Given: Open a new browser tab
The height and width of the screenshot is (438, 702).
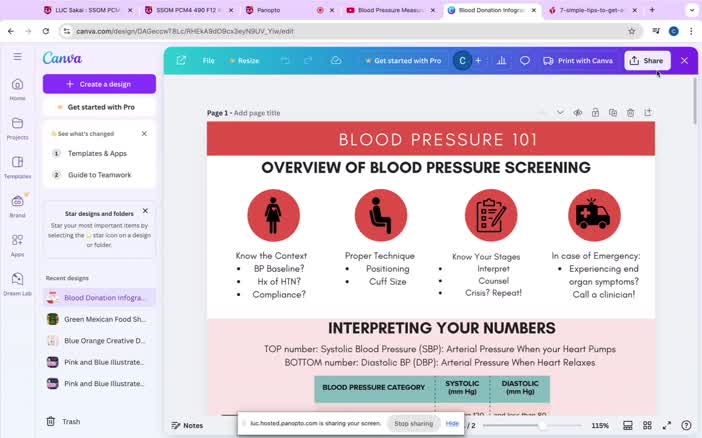Looking at the screenshot, I should click(652, 10).
